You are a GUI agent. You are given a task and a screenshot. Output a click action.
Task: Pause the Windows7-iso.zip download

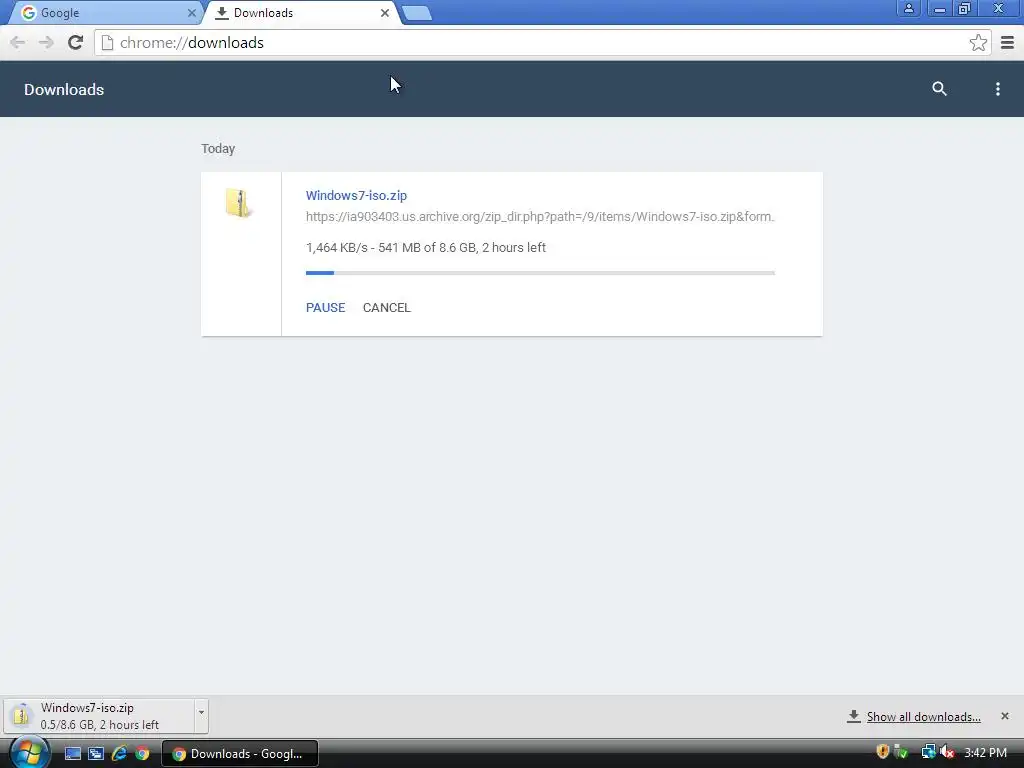pos(325,308)
